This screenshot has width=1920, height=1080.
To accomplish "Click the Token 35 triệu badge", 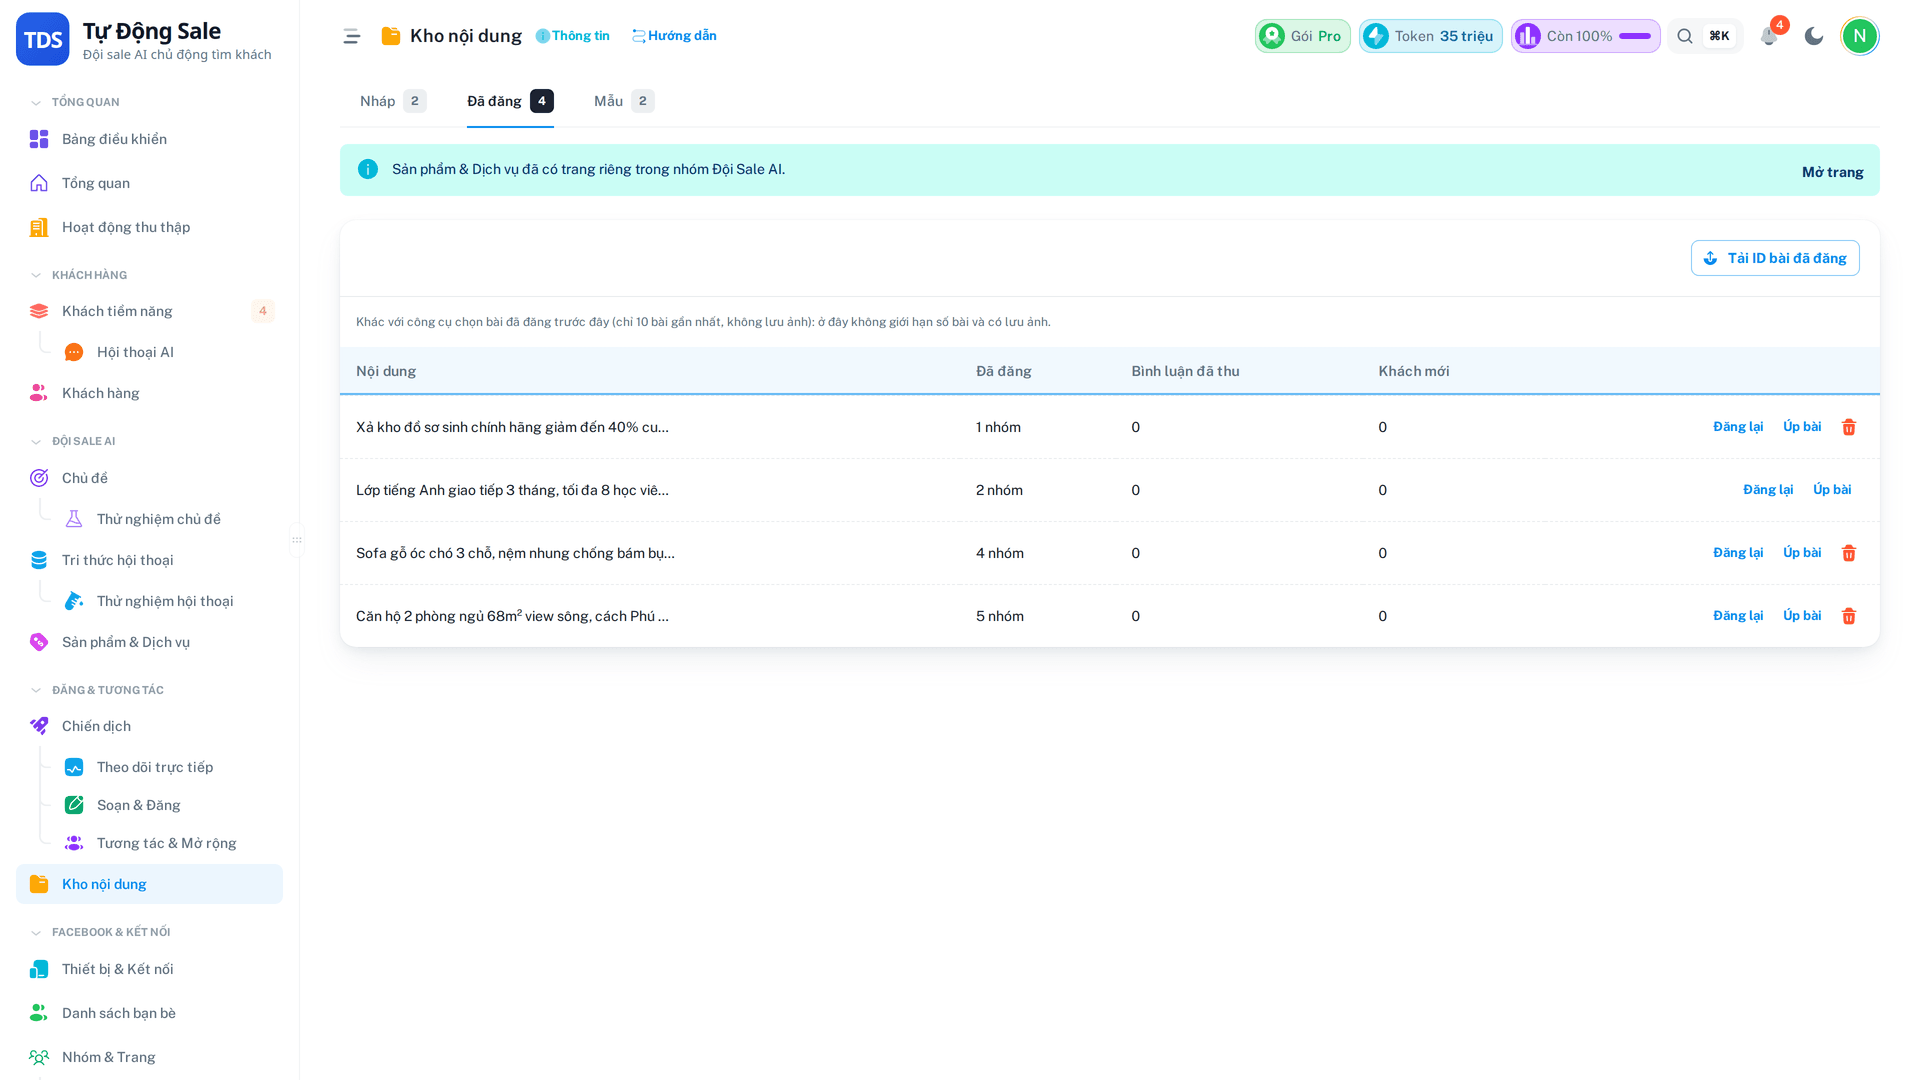I will (x=1430, y=36).
